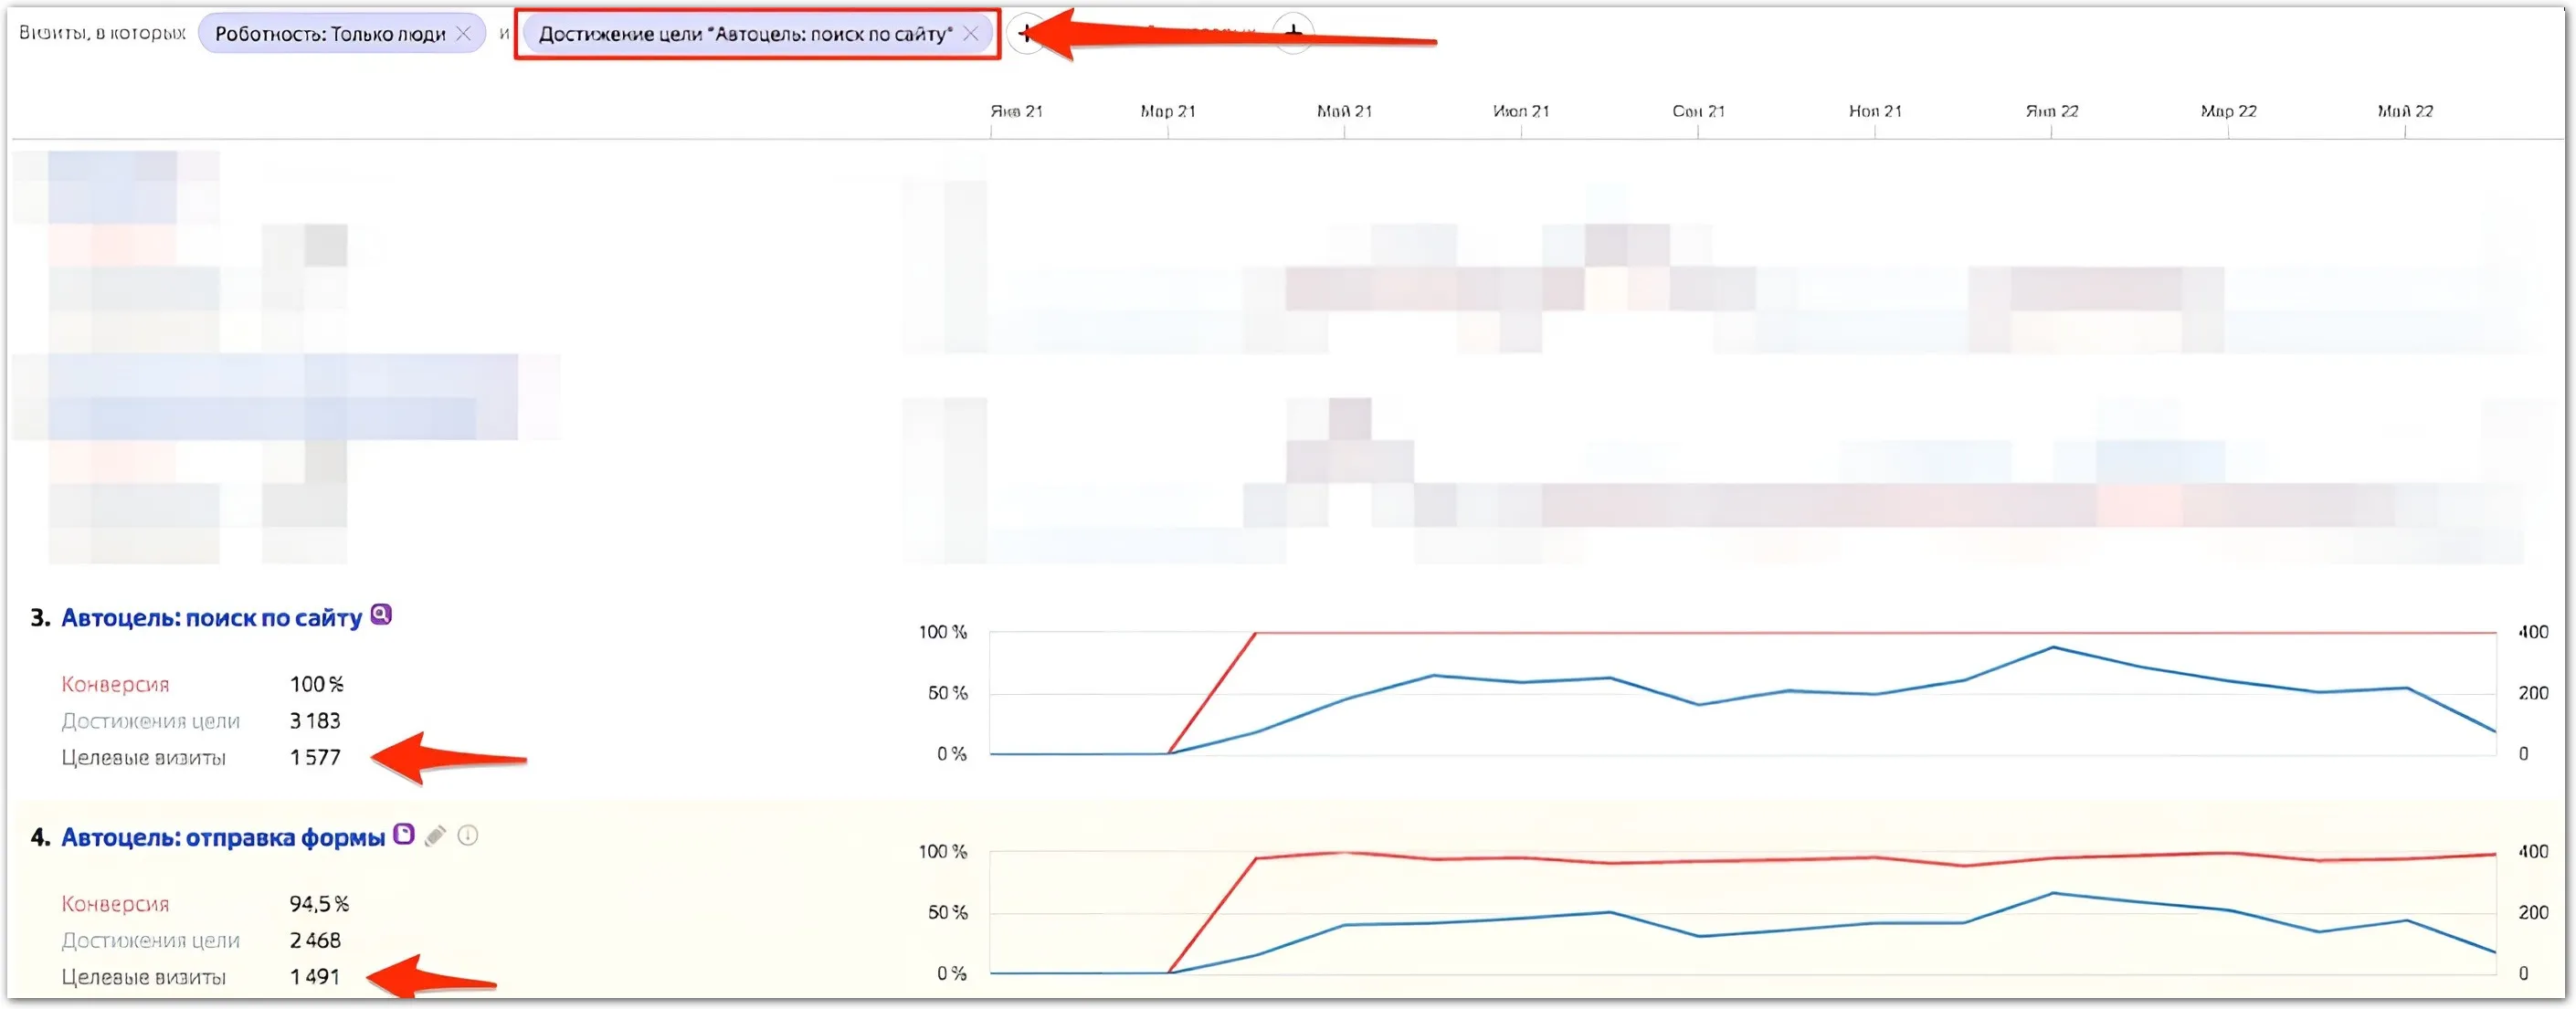Click conversion value '94,5 %'

(319, 904)
